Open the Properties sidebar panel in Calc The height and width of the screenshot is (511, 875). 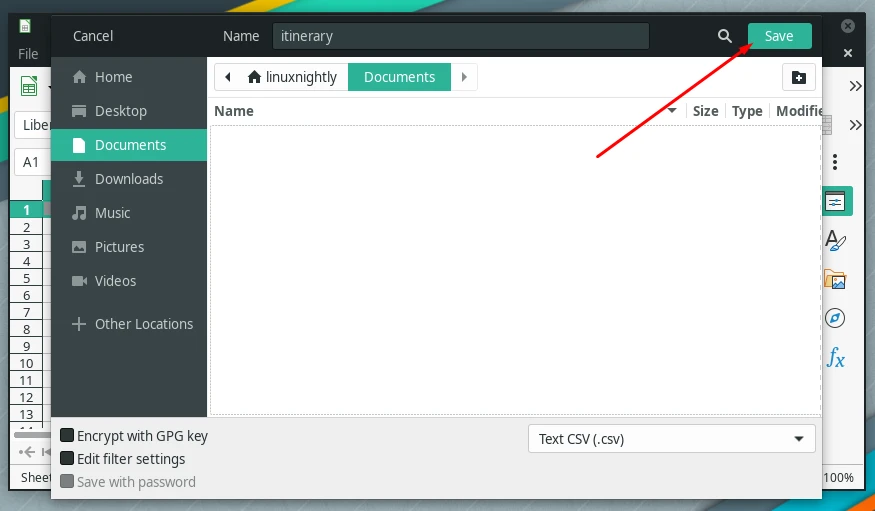[x=836, y=201]
